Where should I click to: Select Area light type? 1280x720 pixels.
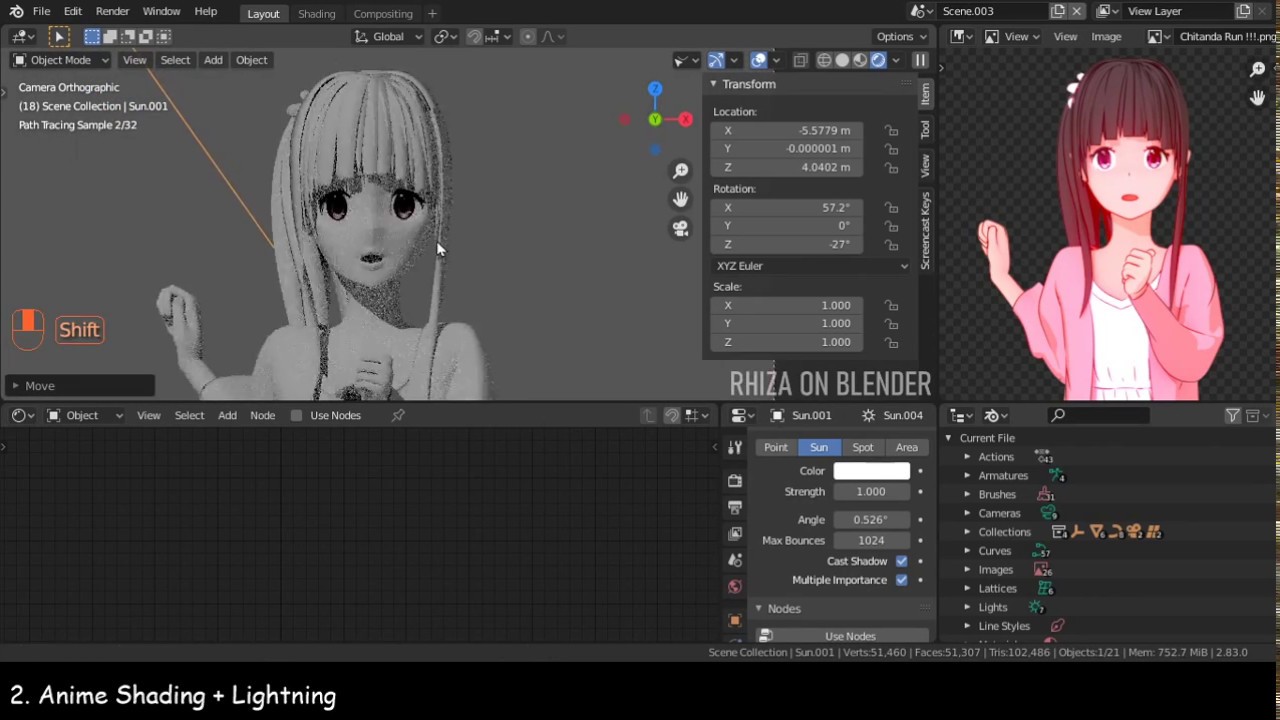pyautogui.click(x=907, y=447)
